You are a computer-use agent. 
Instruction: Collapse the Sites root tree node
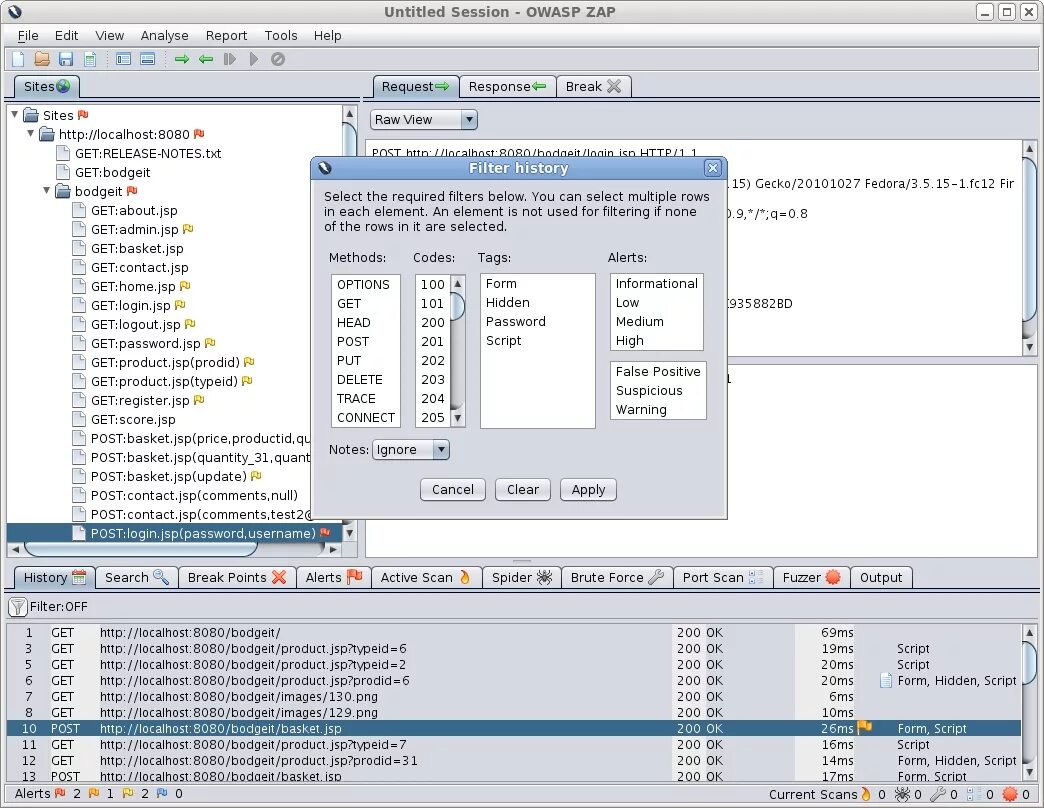pos(15,114)
